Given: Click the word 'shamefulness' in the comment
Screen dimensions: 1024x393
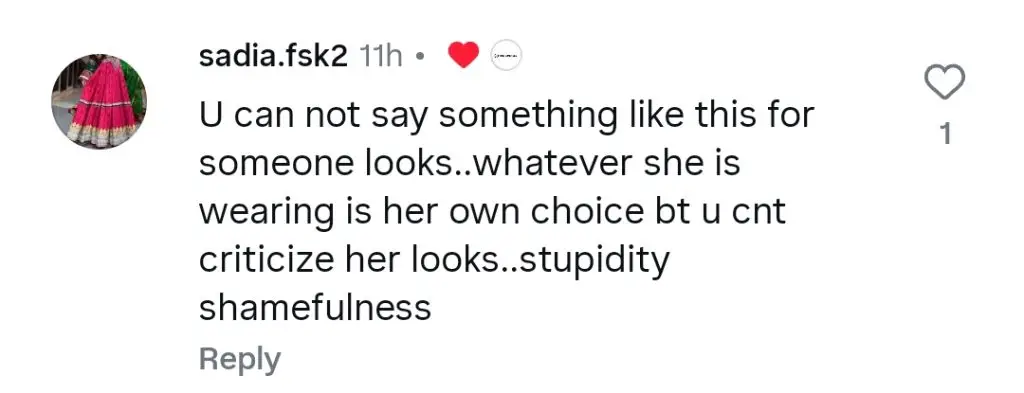Looking at the screenshot, I should point(315,308).
